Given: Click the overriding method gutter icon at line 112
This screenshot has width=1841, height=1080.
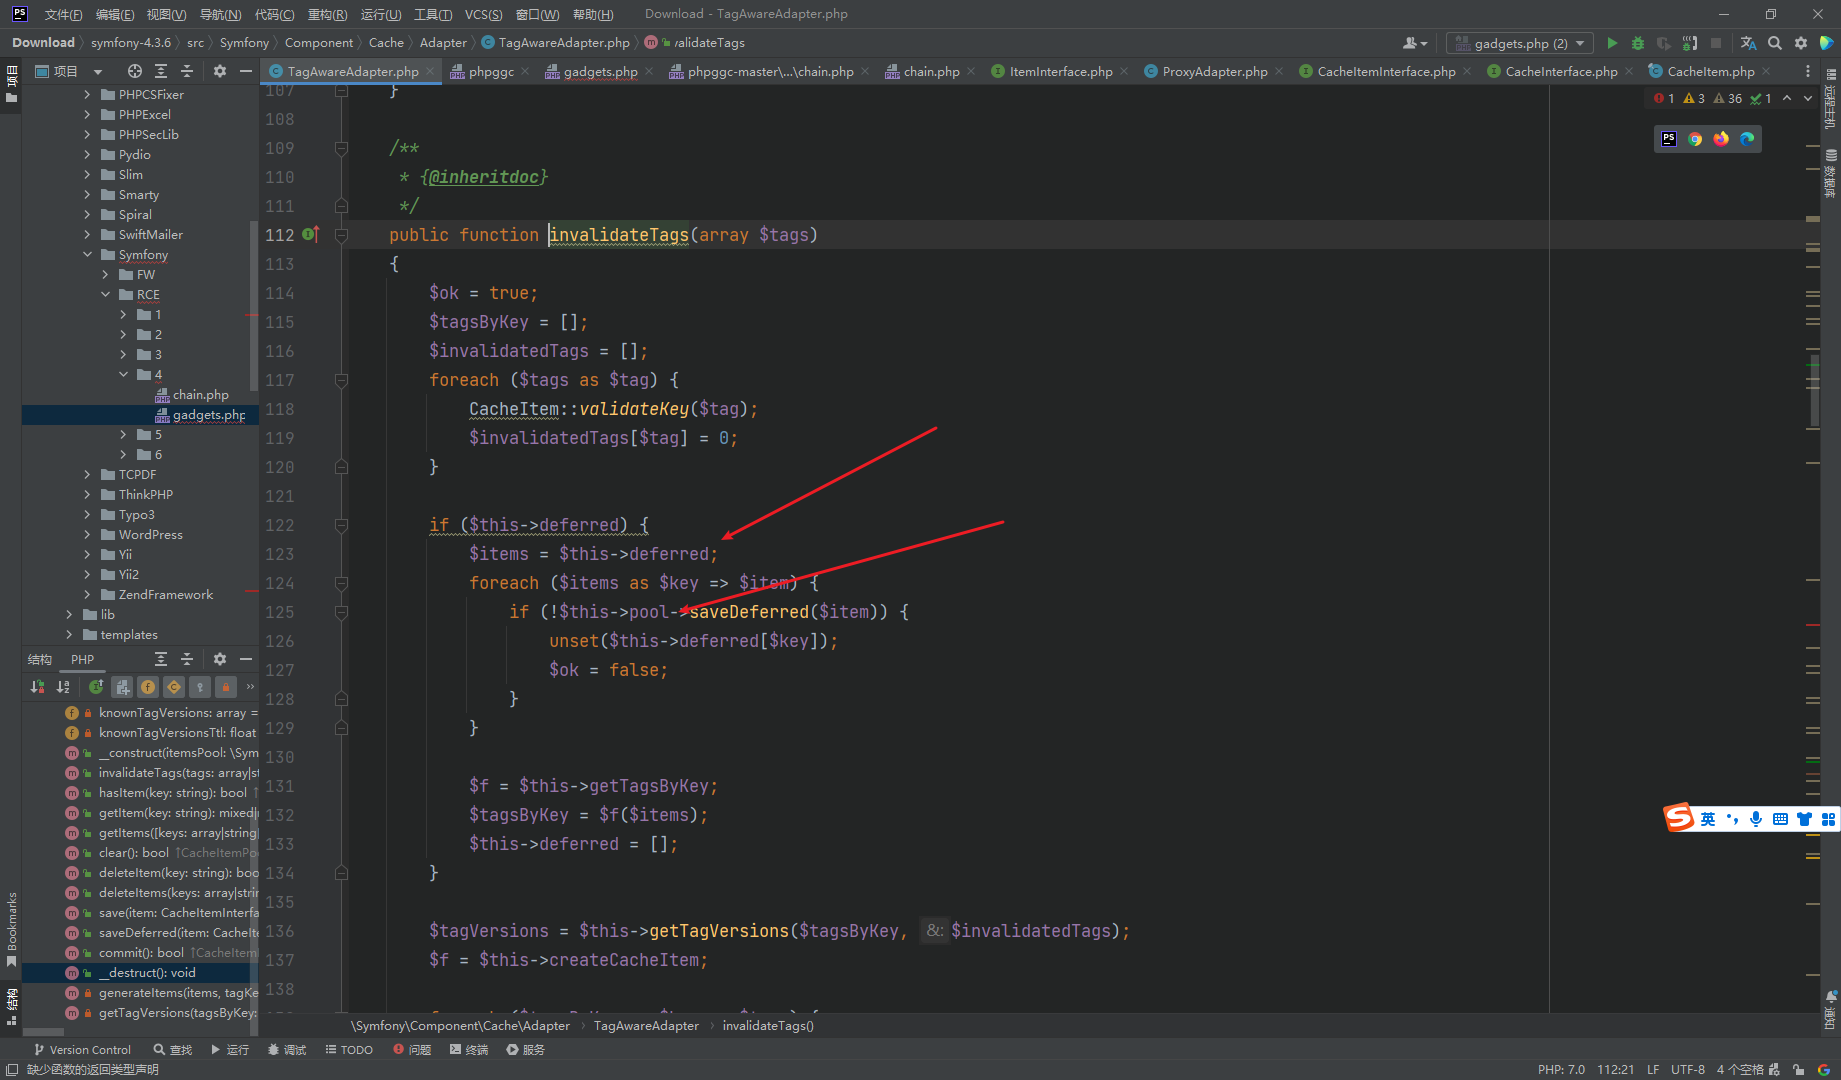Looking at the screenshot, I should (310, 234).
